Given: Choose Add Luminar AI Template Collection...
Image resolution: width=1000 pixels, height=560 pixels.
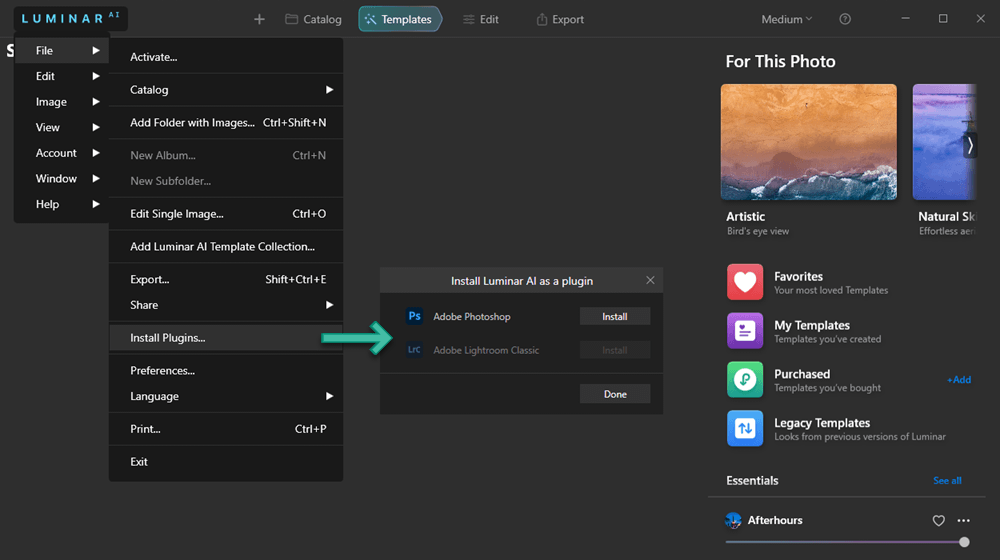Looking at the screenshot, I should pyautogui.click(x=226, y=246).
